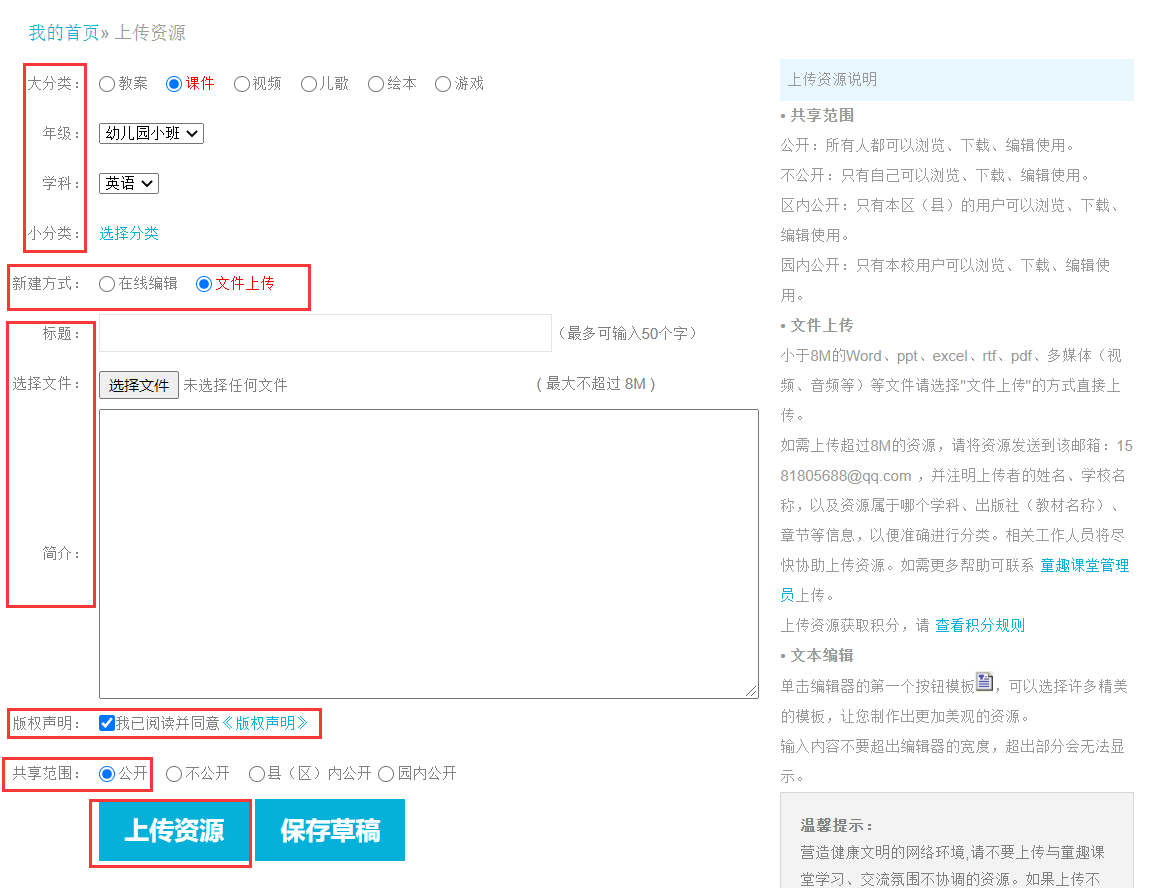Click the 选择文件 file chooser button

[139, 385]
